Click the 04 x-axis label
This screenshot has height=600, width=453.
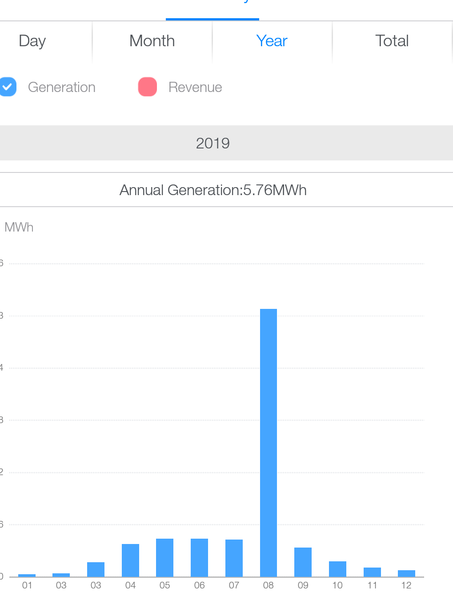(x=130, y=585)
